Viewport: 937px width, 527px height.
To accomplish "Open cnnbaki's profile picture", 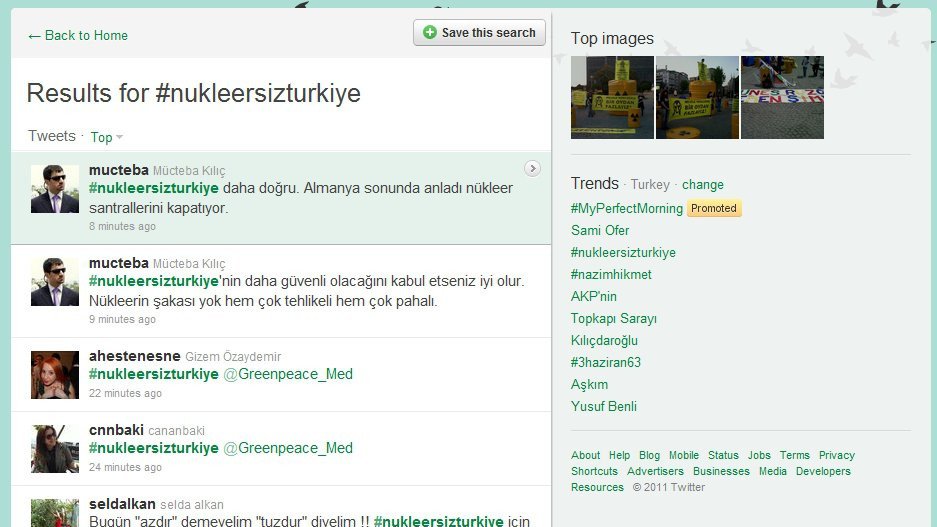I will [55, 449].
